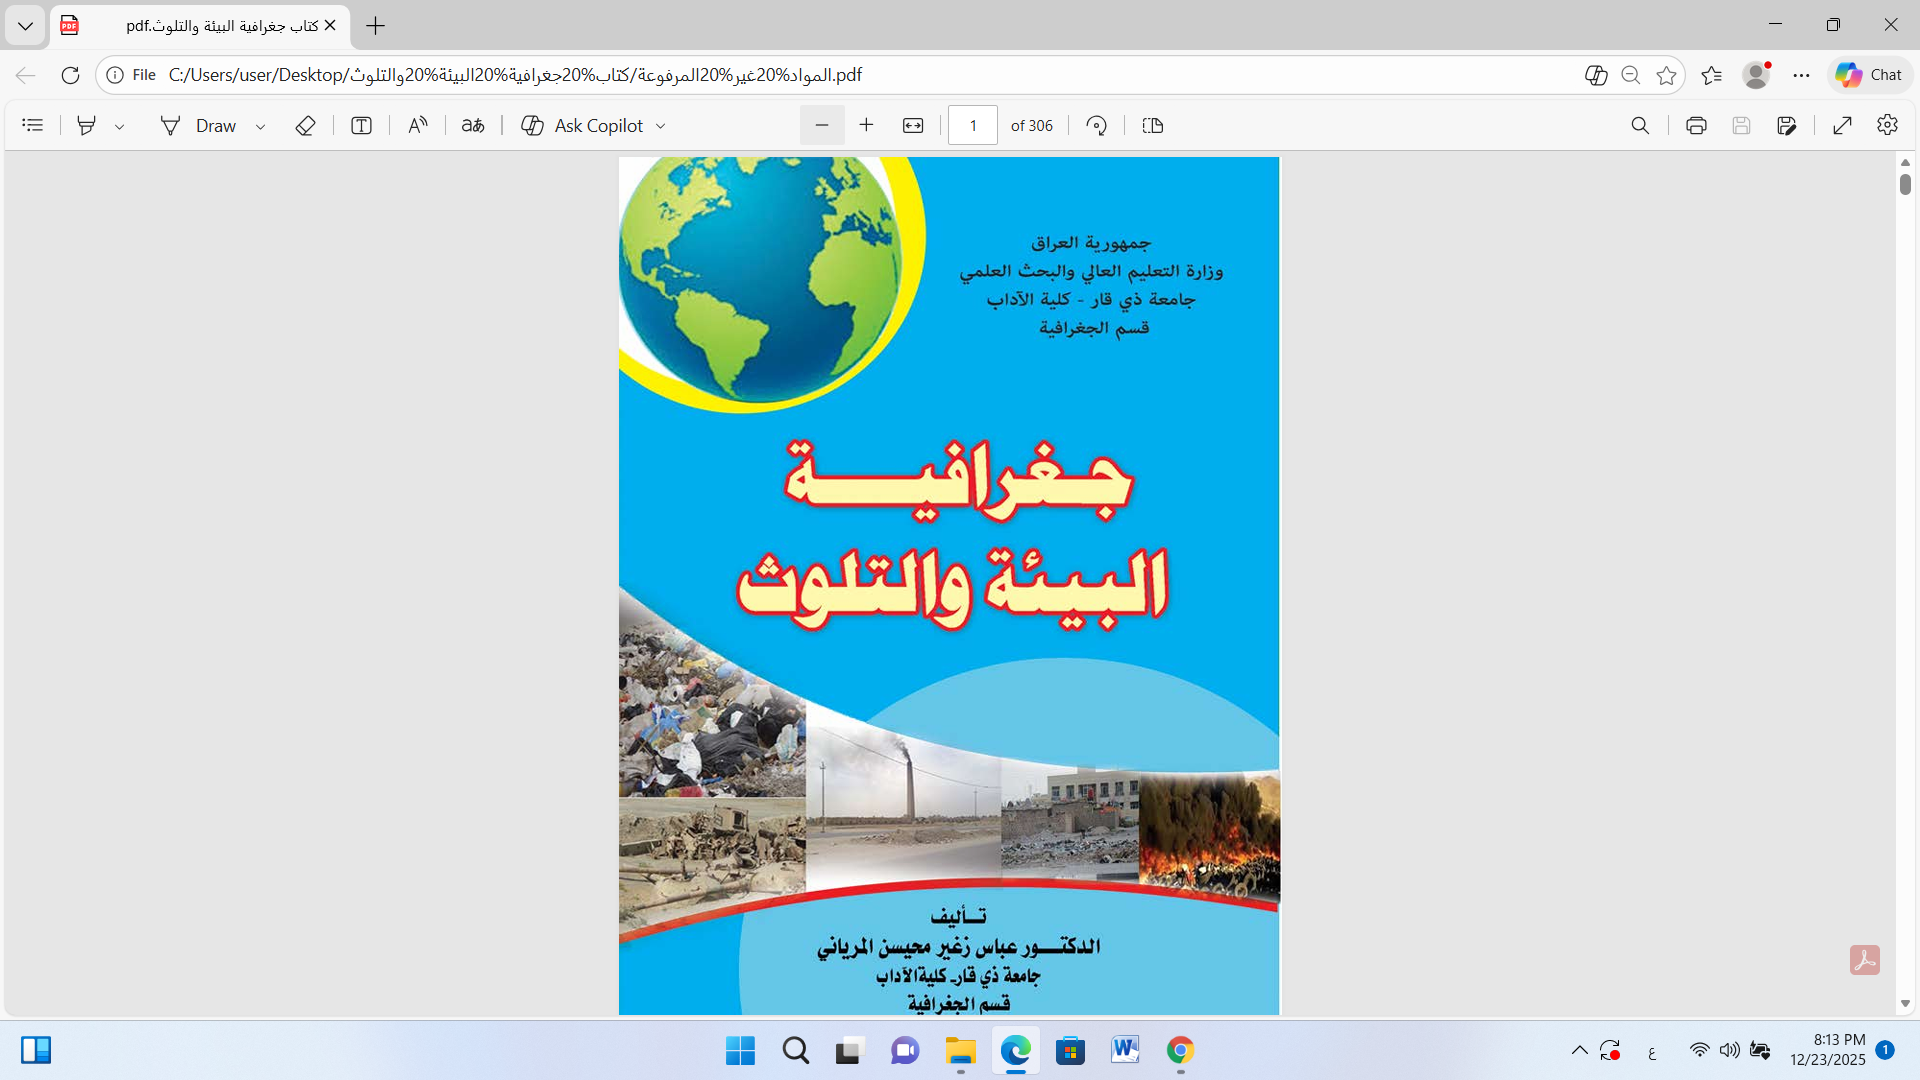Click the zoom indicator in address bar

[1631, 75]
